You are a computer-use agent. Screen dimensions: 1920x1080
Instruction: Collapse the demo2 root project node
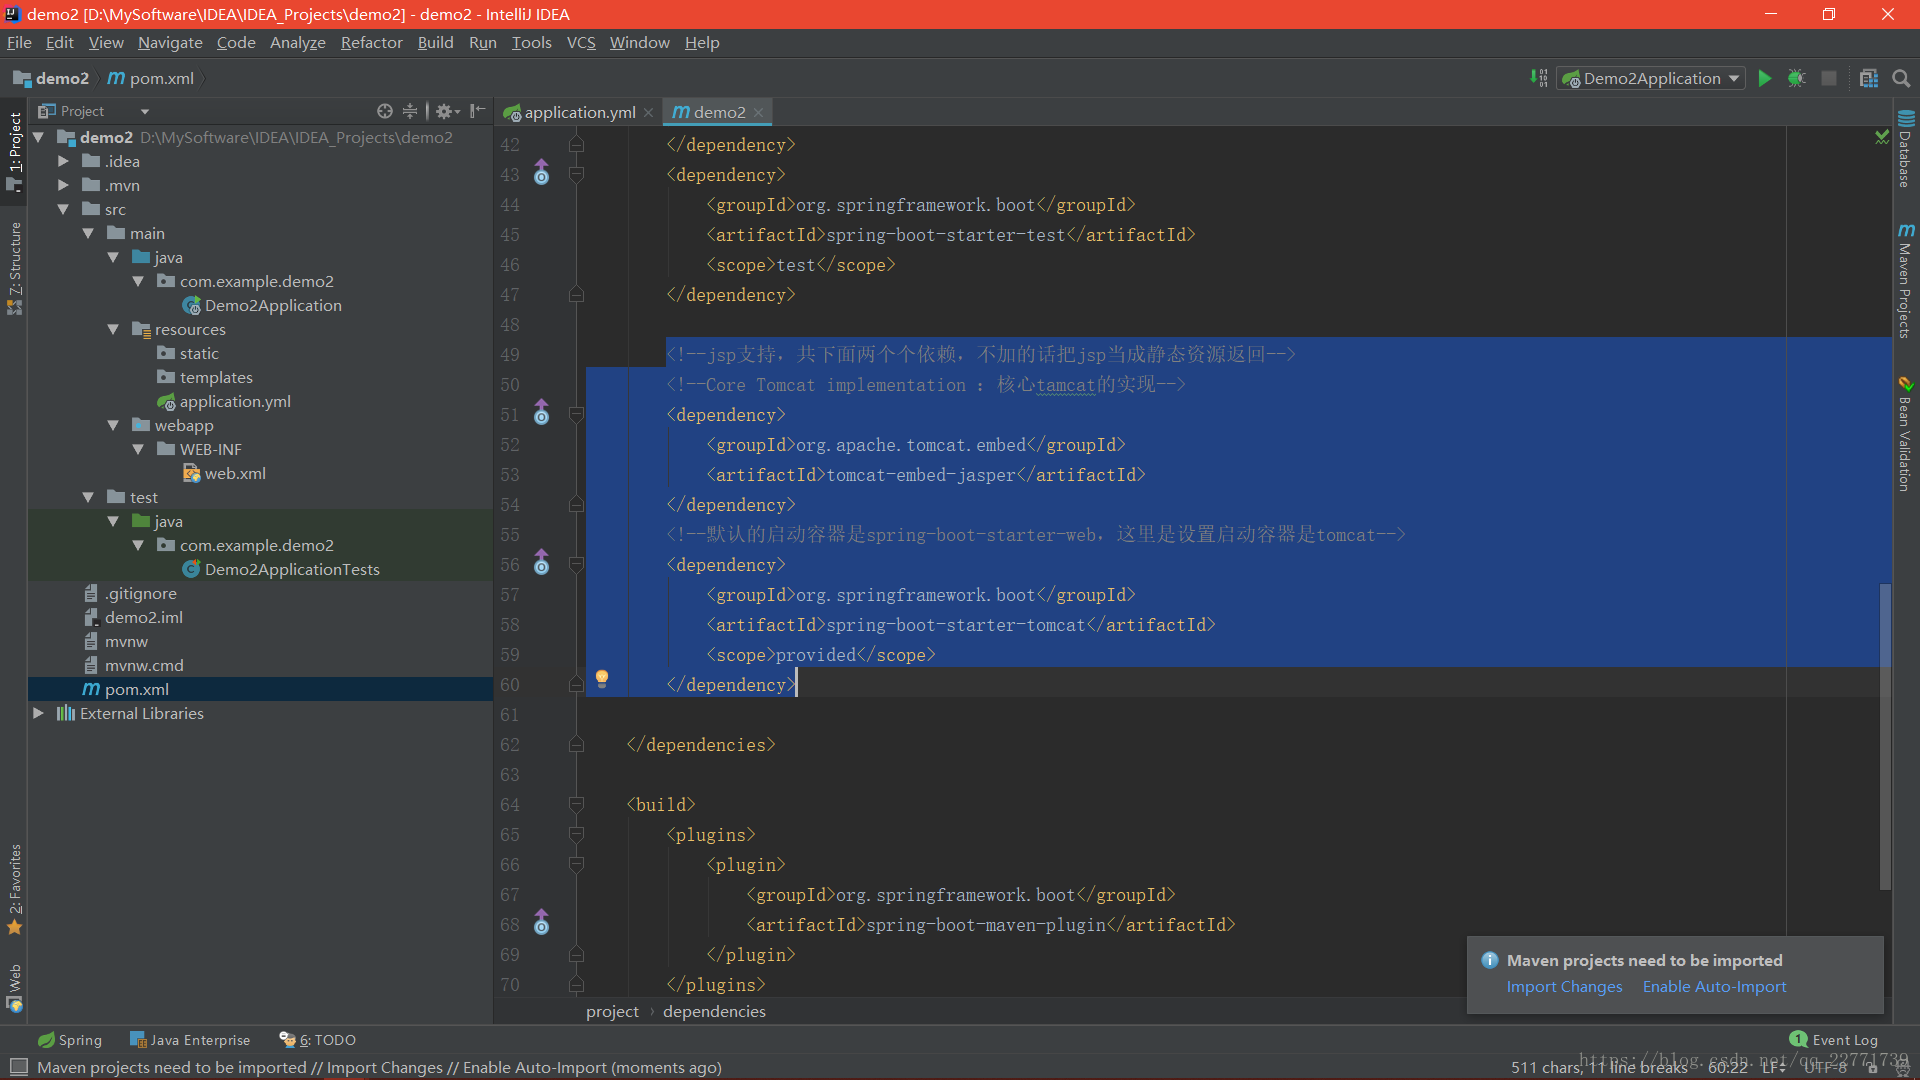click(x=38, y=137)
